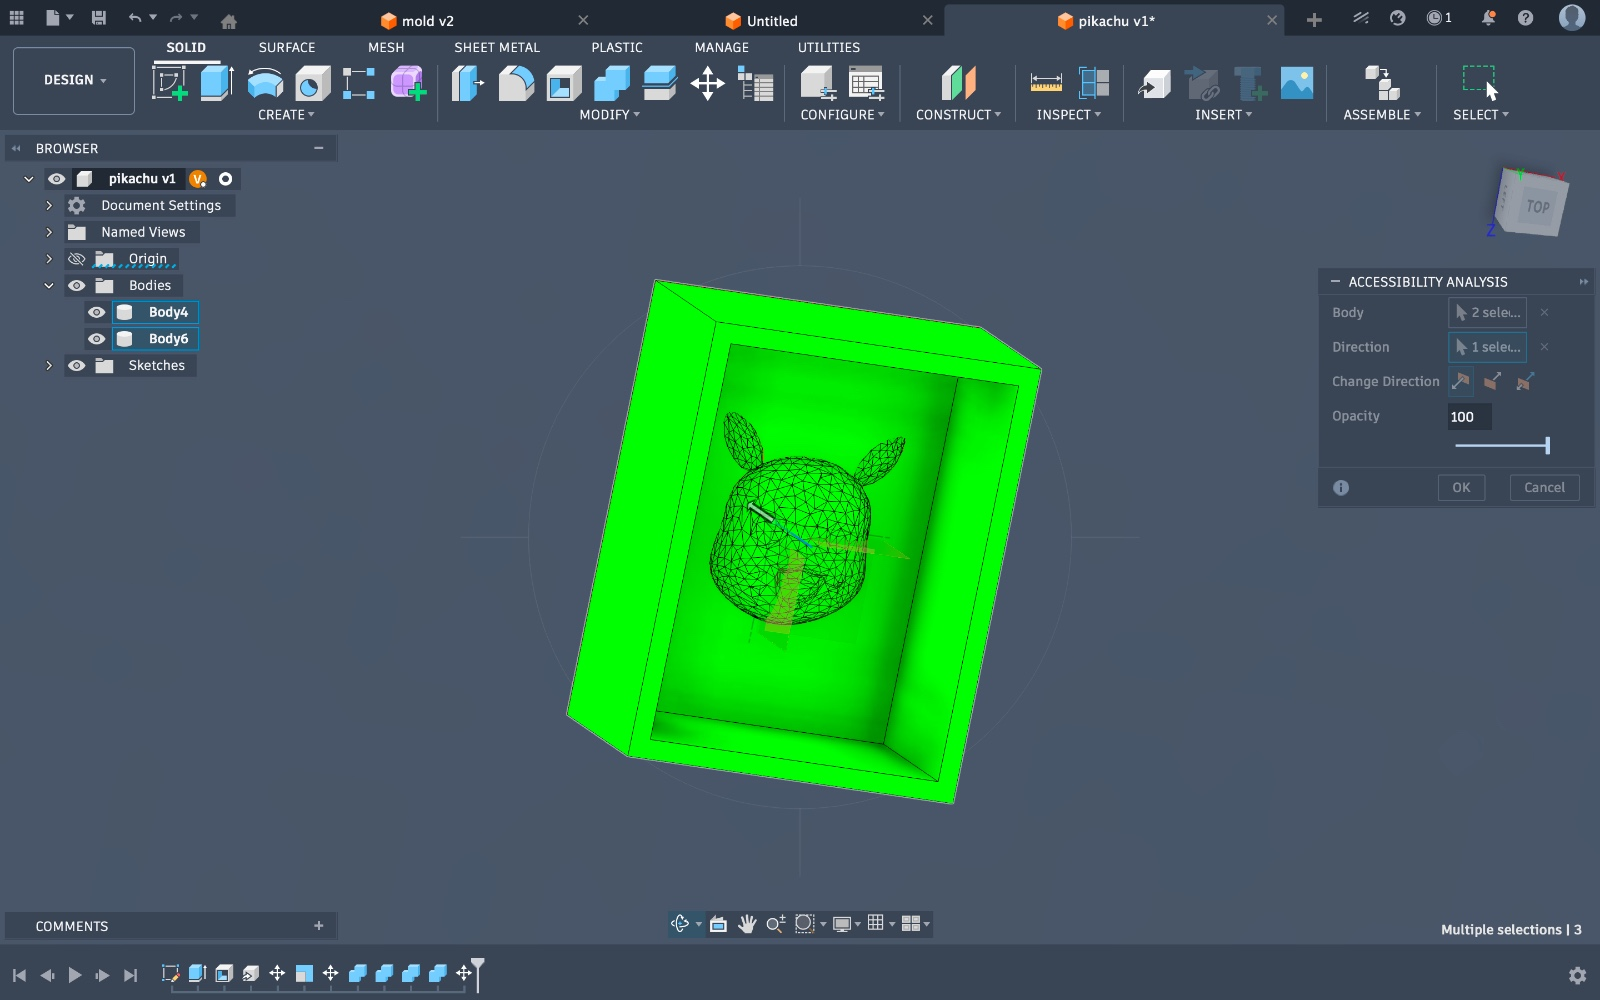Screen dimensions: 1600x1000
Task: Toggle the first Change Direction option
Action: [1461, 381]
